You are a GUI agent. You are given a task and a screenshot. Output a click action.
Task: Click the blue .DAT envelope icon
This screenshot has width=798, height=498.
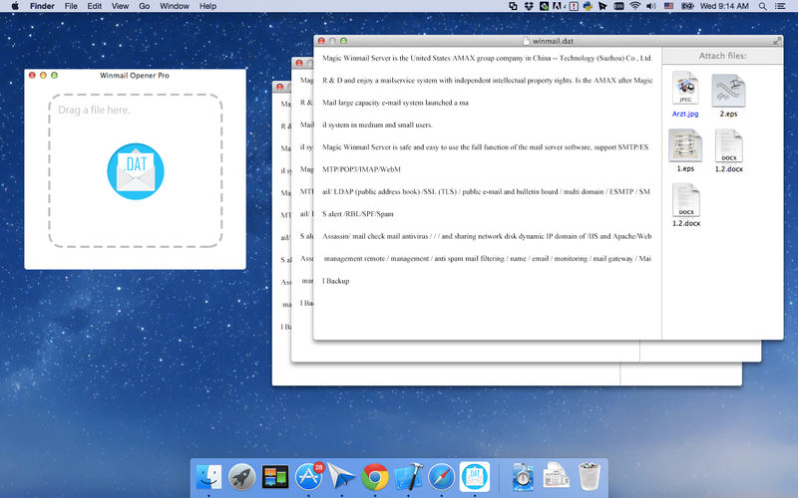(135, 171)
